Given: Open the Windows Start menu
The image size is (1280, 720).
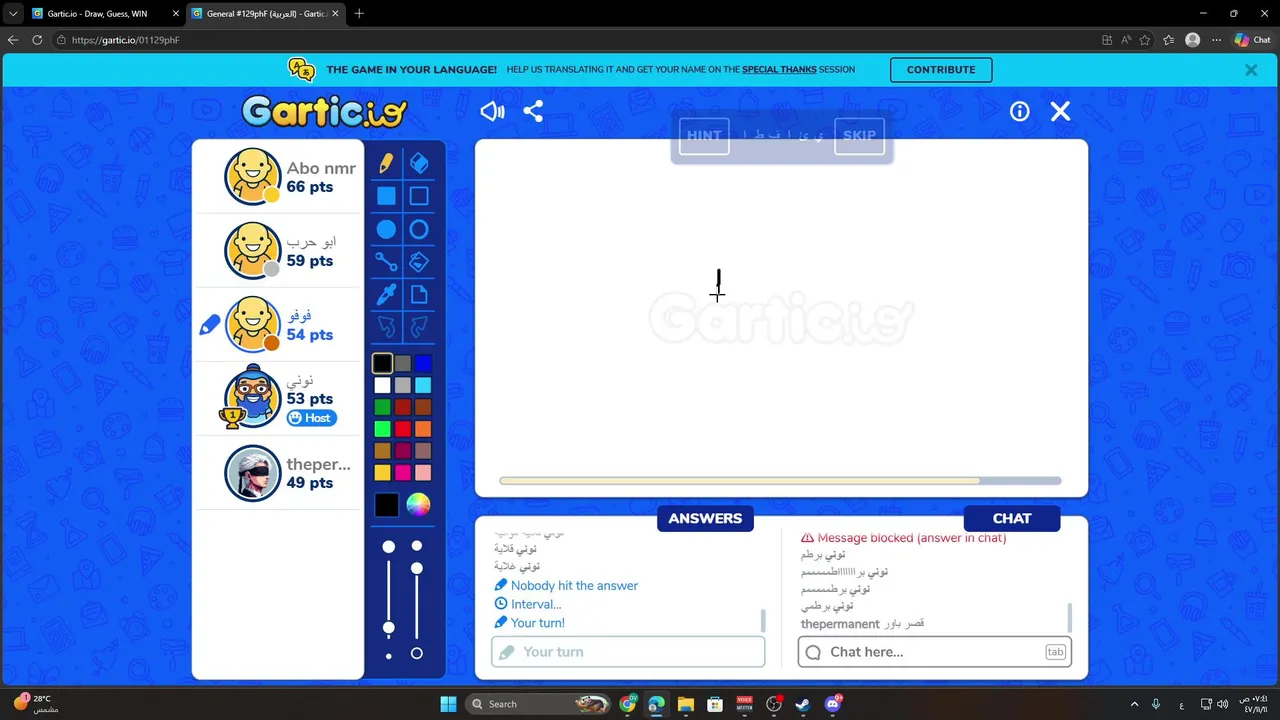Looking at the screenshot, I should 448,704.
